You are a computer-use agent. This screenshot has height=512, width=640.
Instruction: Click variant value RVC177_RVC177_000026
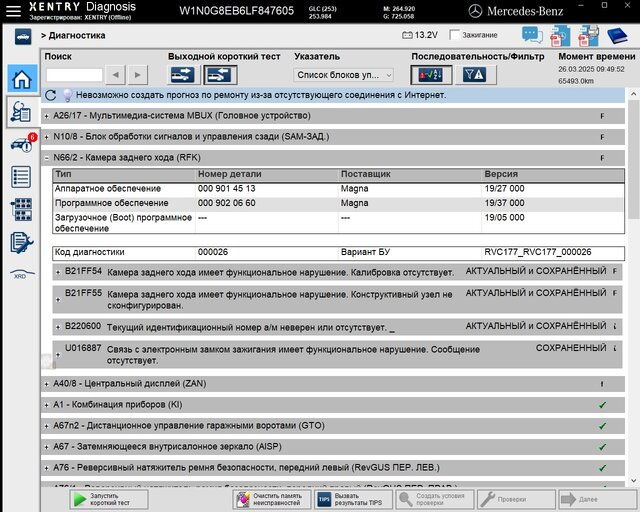(x=538, y=252)
